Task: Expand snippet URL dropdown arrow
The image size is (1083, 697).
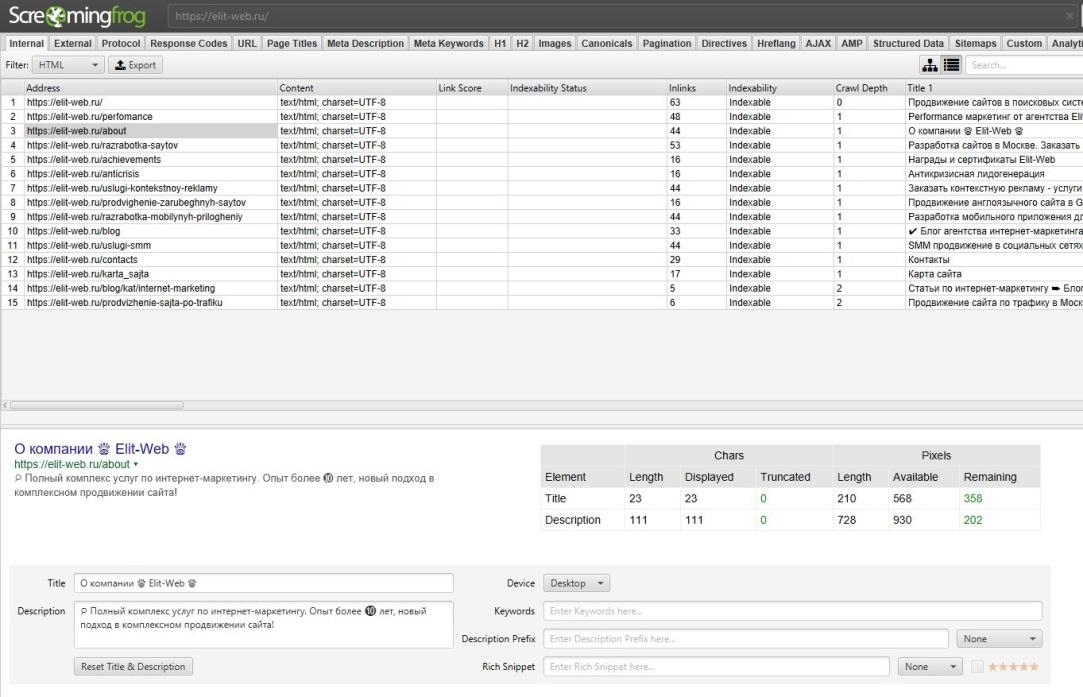Action: point(135,464)
